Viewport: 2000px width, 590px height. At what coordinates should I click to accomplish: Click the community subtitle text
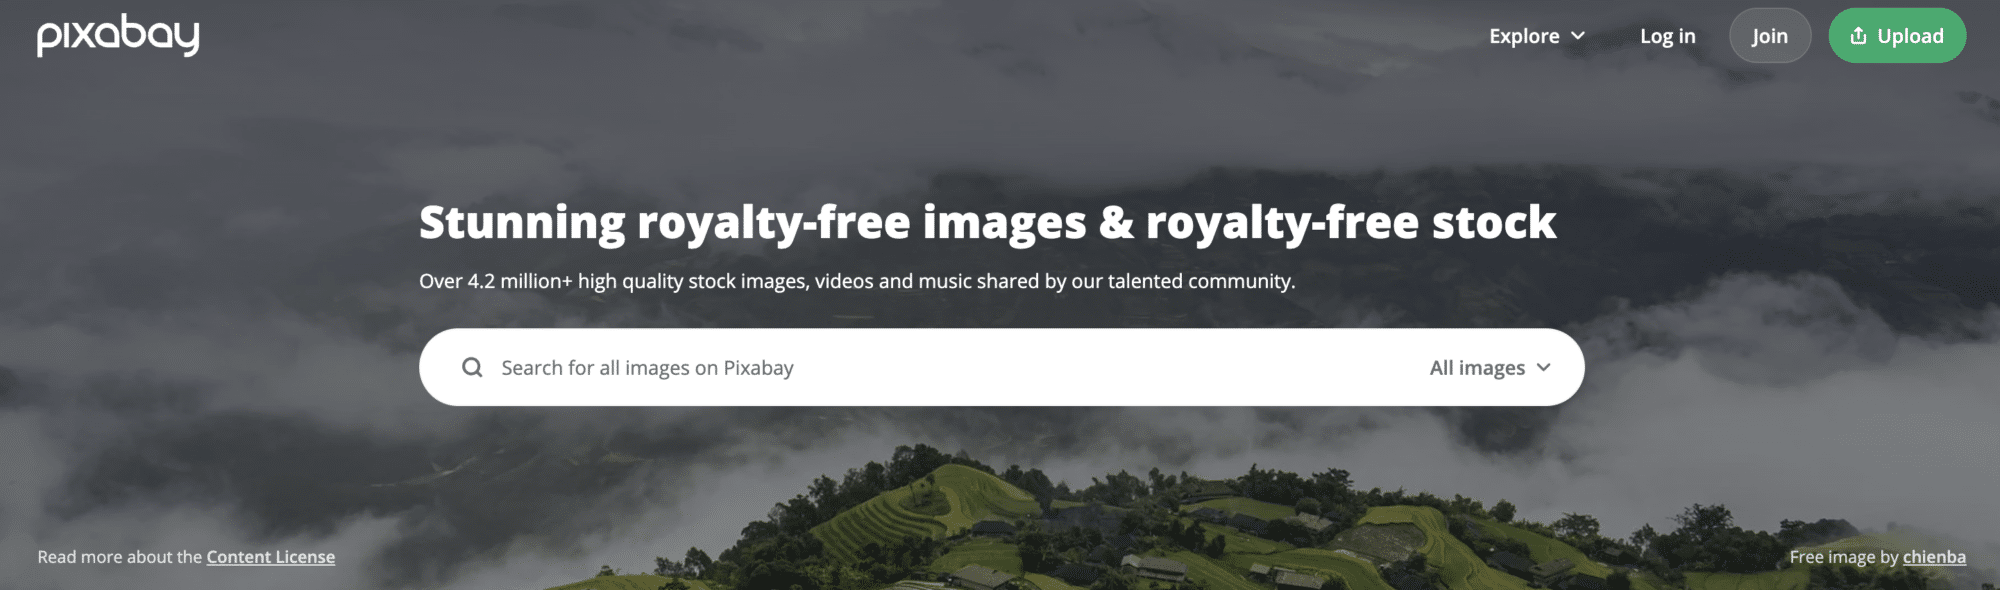[857, 281]
